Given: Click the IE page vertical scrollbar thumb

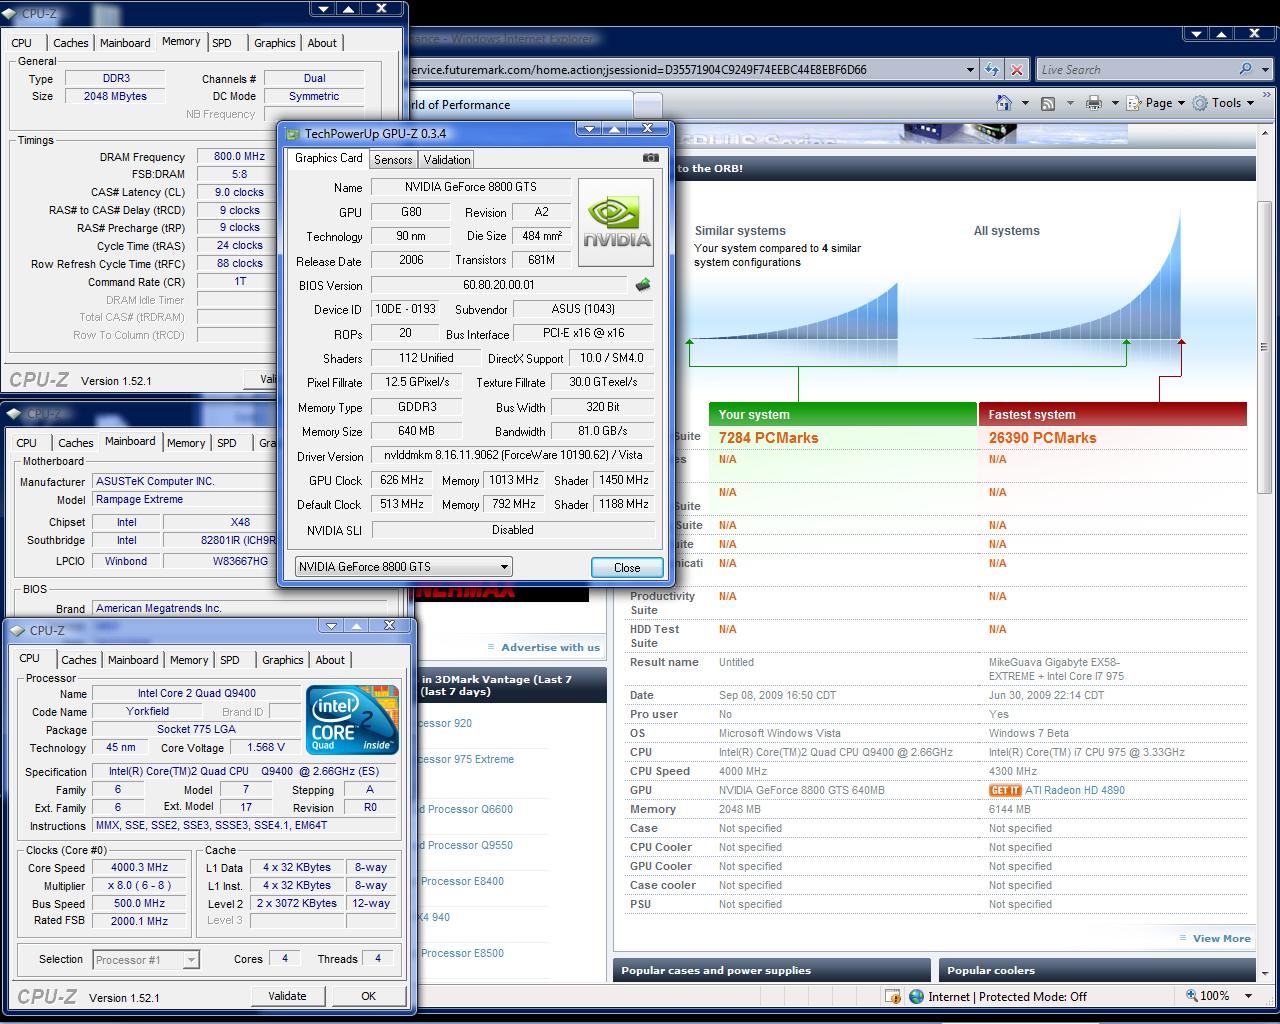Looking at the screenshot, I should click(1264, 345).
